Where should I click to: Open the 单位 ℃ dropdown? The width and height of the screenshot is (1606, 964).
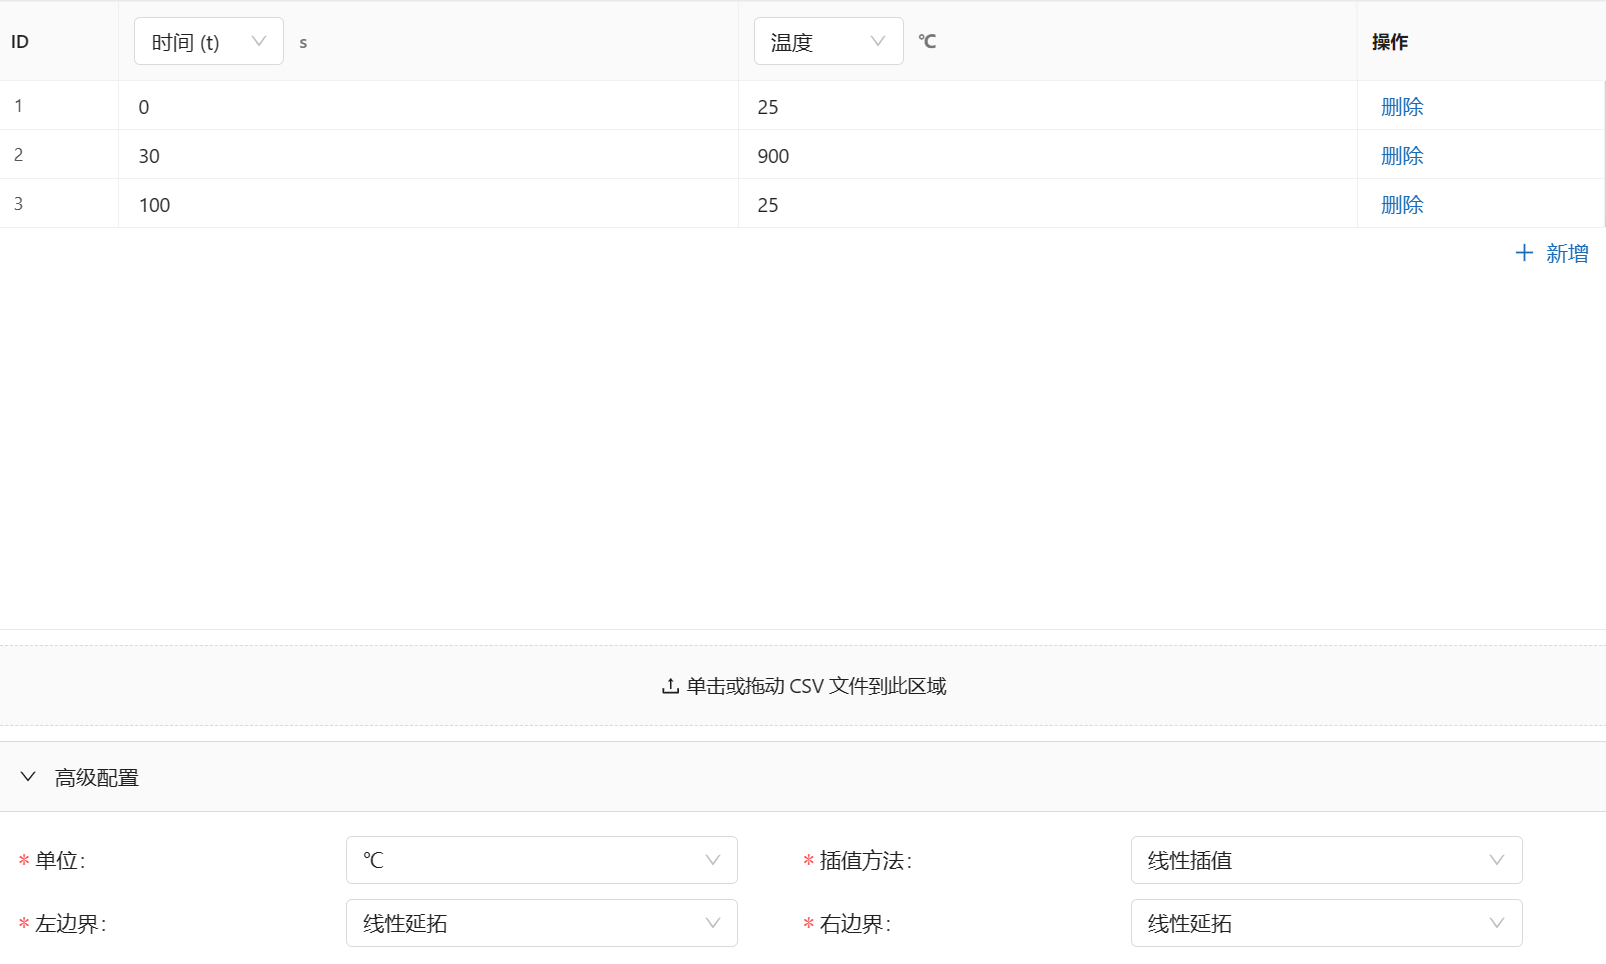pyautogui.click(x=541, y=860)
